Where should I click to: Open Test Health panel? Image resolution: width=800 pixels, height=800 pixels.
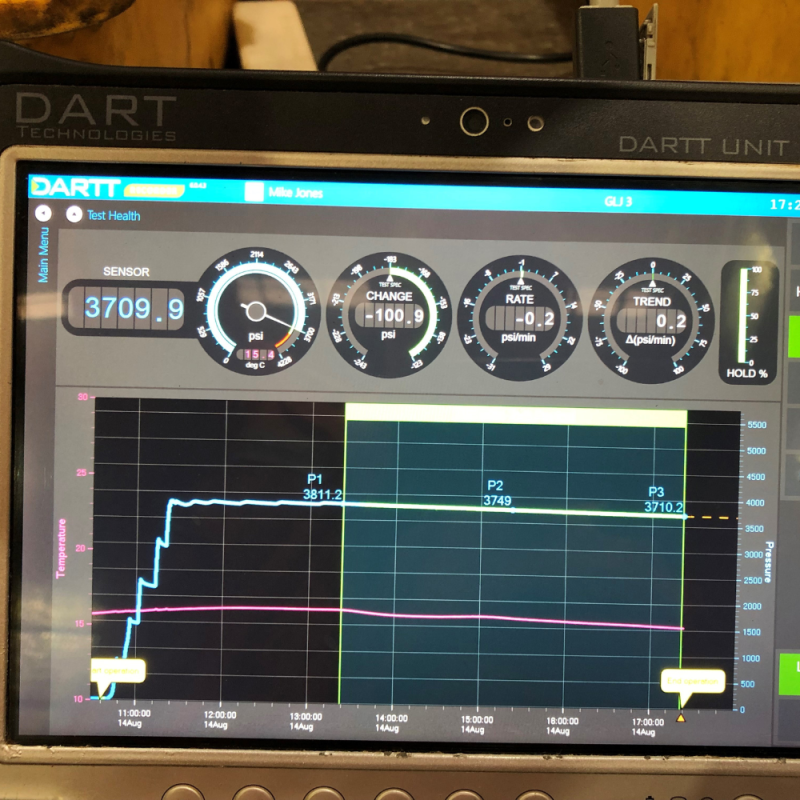(x=113, y=215)
